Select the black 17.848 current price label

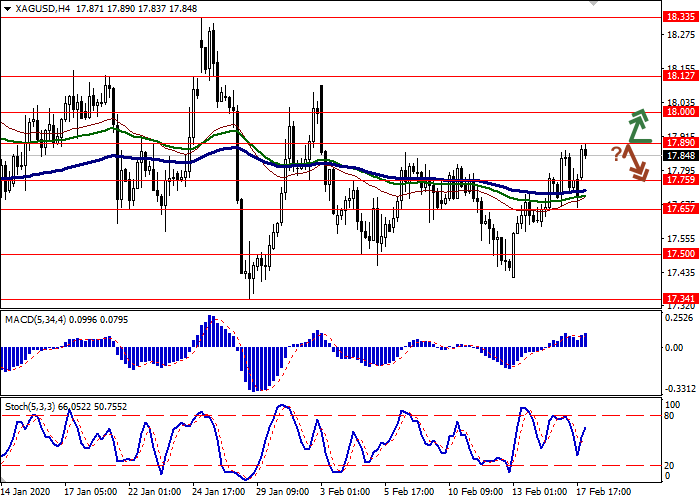(x=679, y=155)
